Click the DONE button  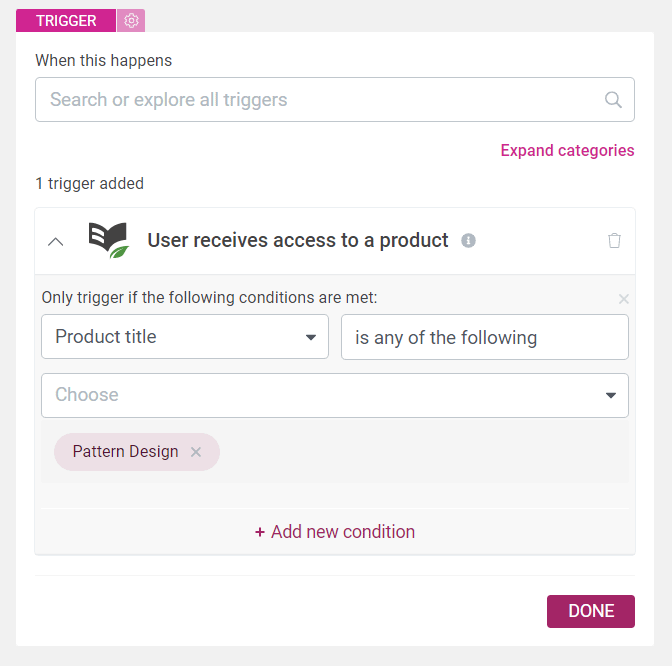[591, 611]
